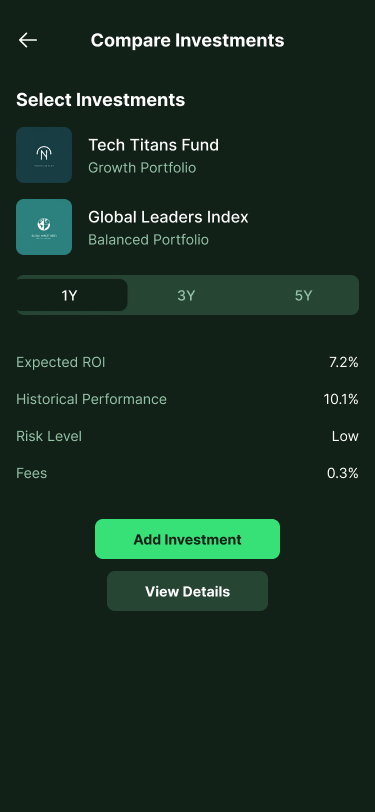Click the 7.2% ROI value
The image size is (375, 812).
click(x=344, y=362)
